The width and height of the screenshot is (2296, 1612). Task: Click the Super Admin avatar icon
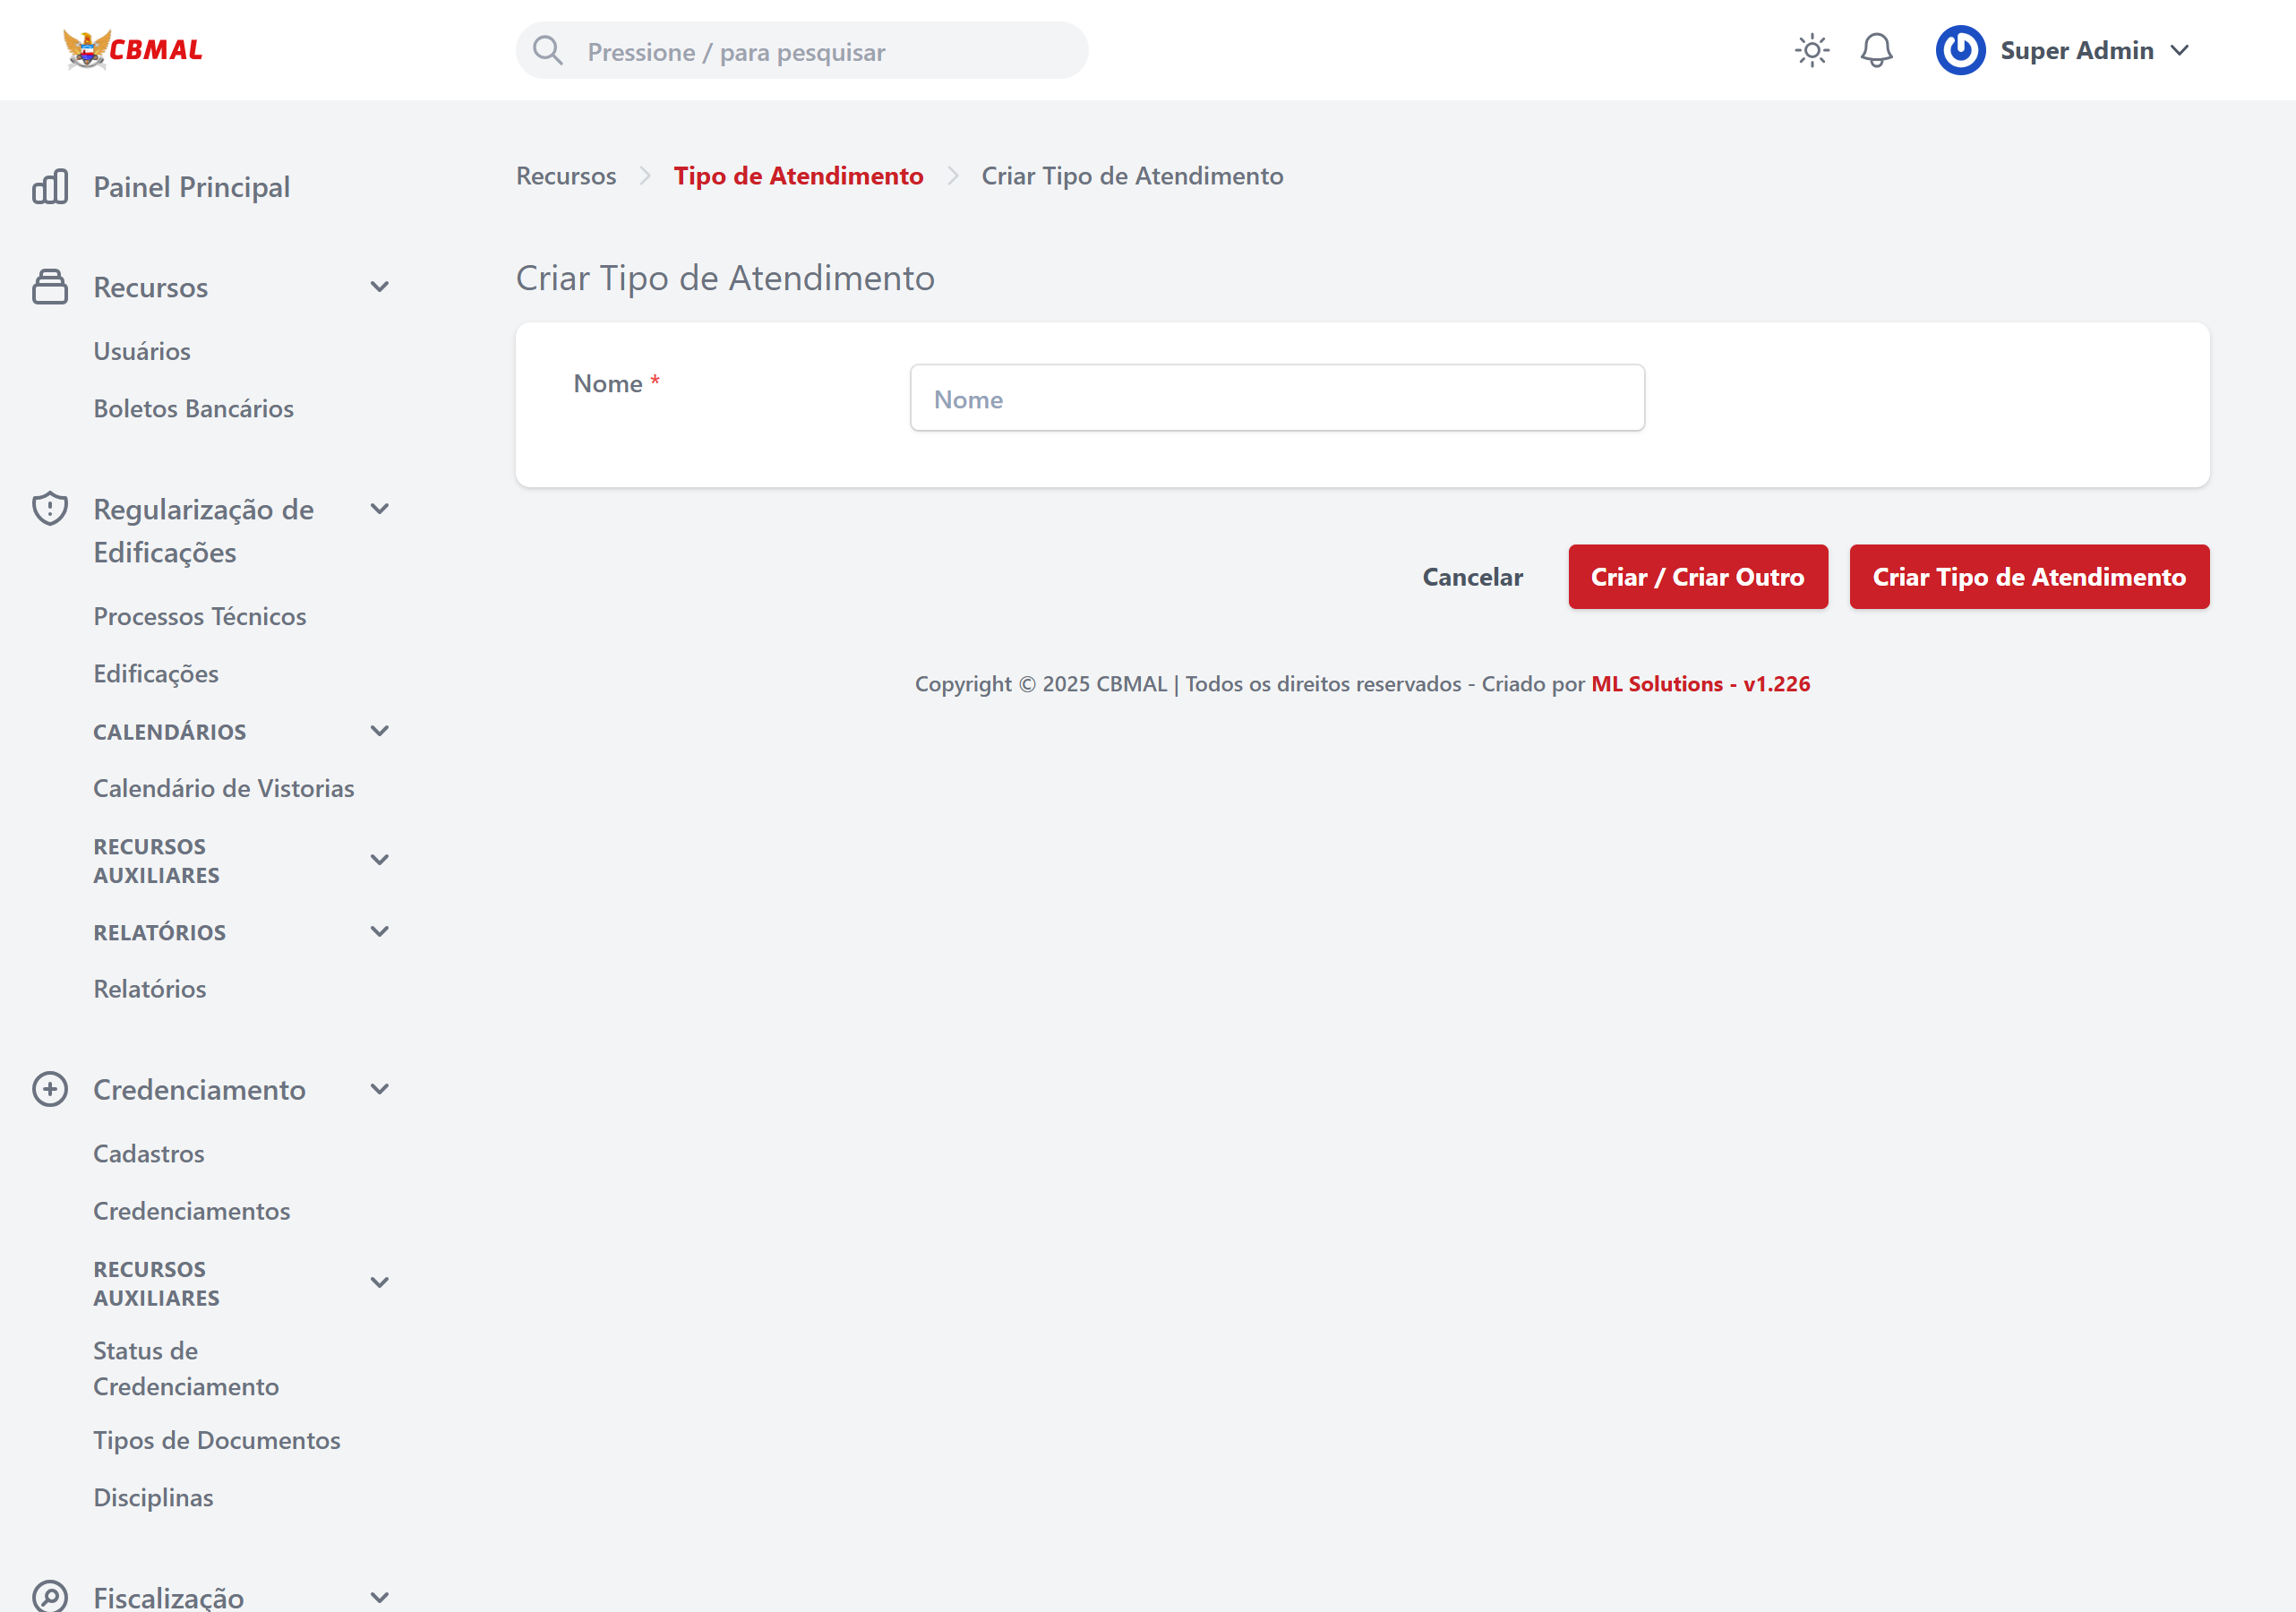click(x=1959, y=50)
